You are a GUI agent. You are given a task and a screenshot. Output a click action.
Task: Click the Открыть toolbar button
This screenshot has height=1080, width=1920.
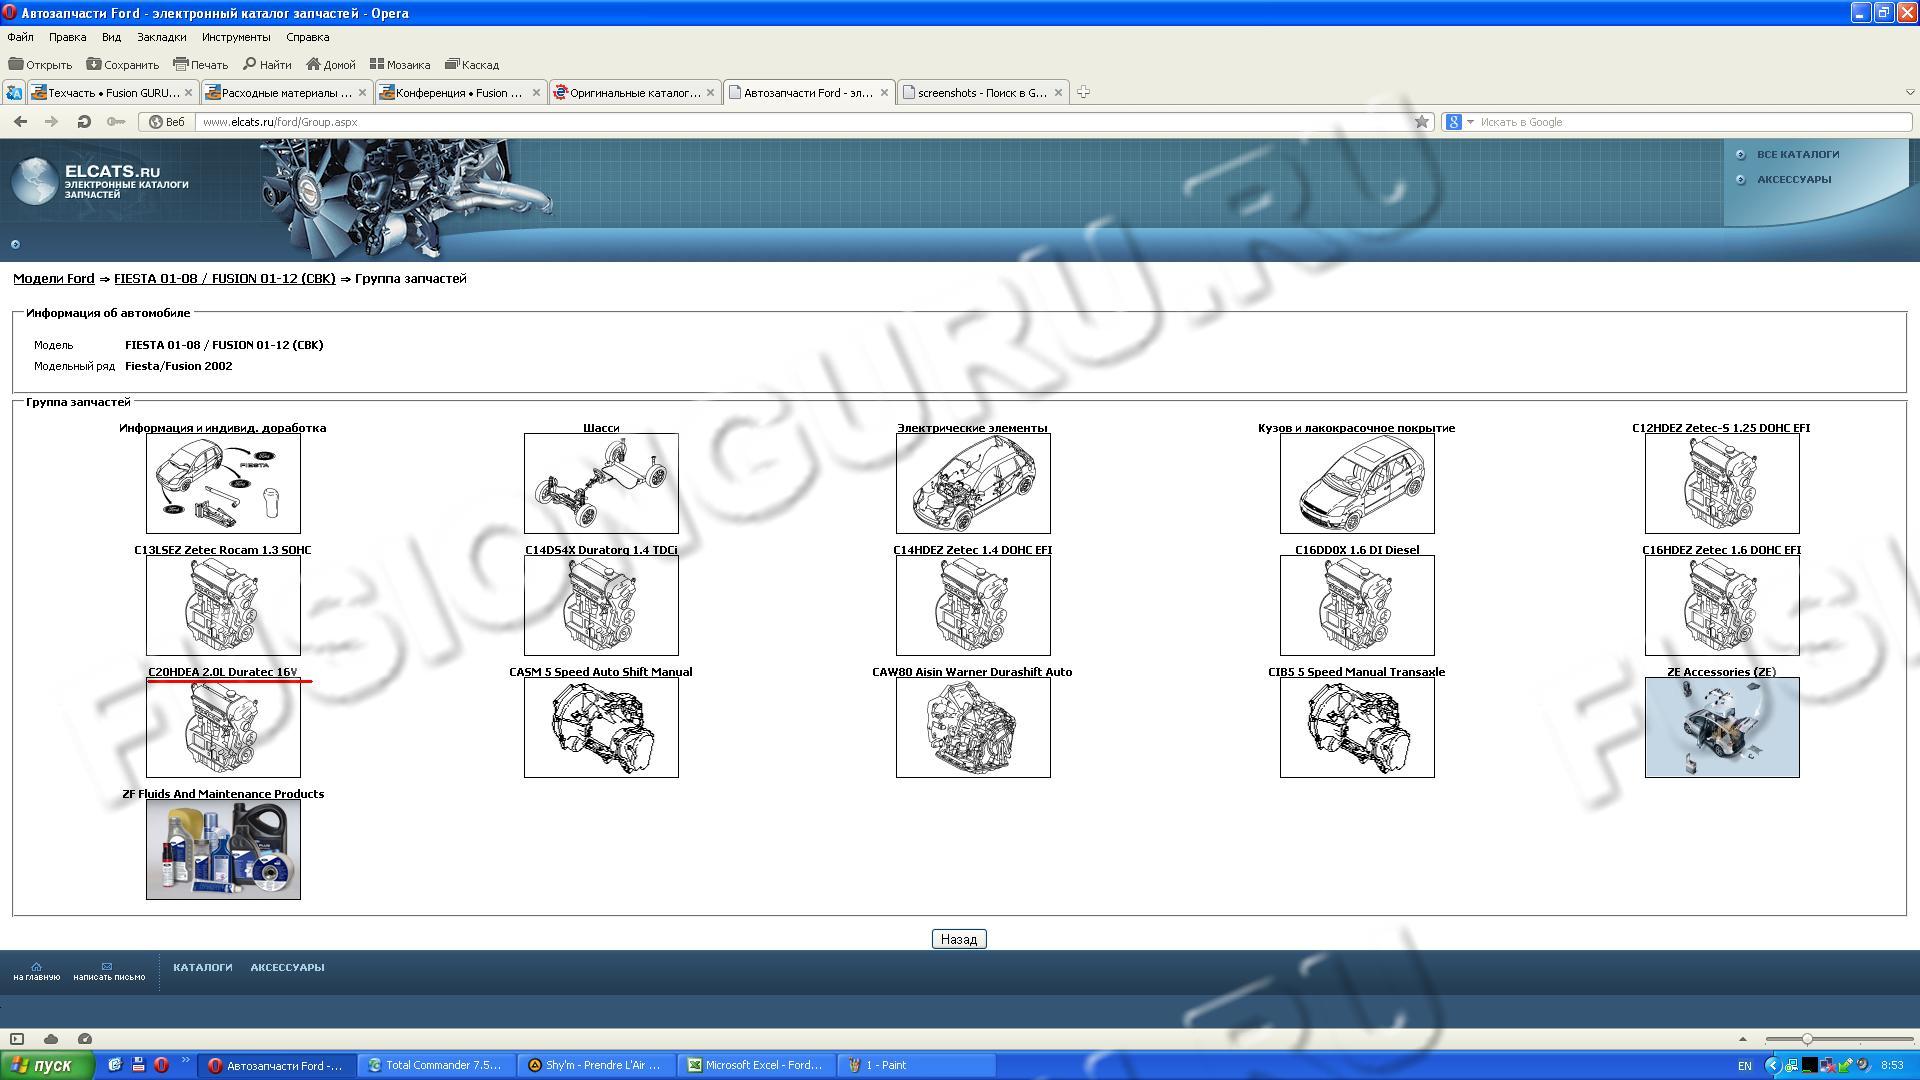(x=40, y=65)
